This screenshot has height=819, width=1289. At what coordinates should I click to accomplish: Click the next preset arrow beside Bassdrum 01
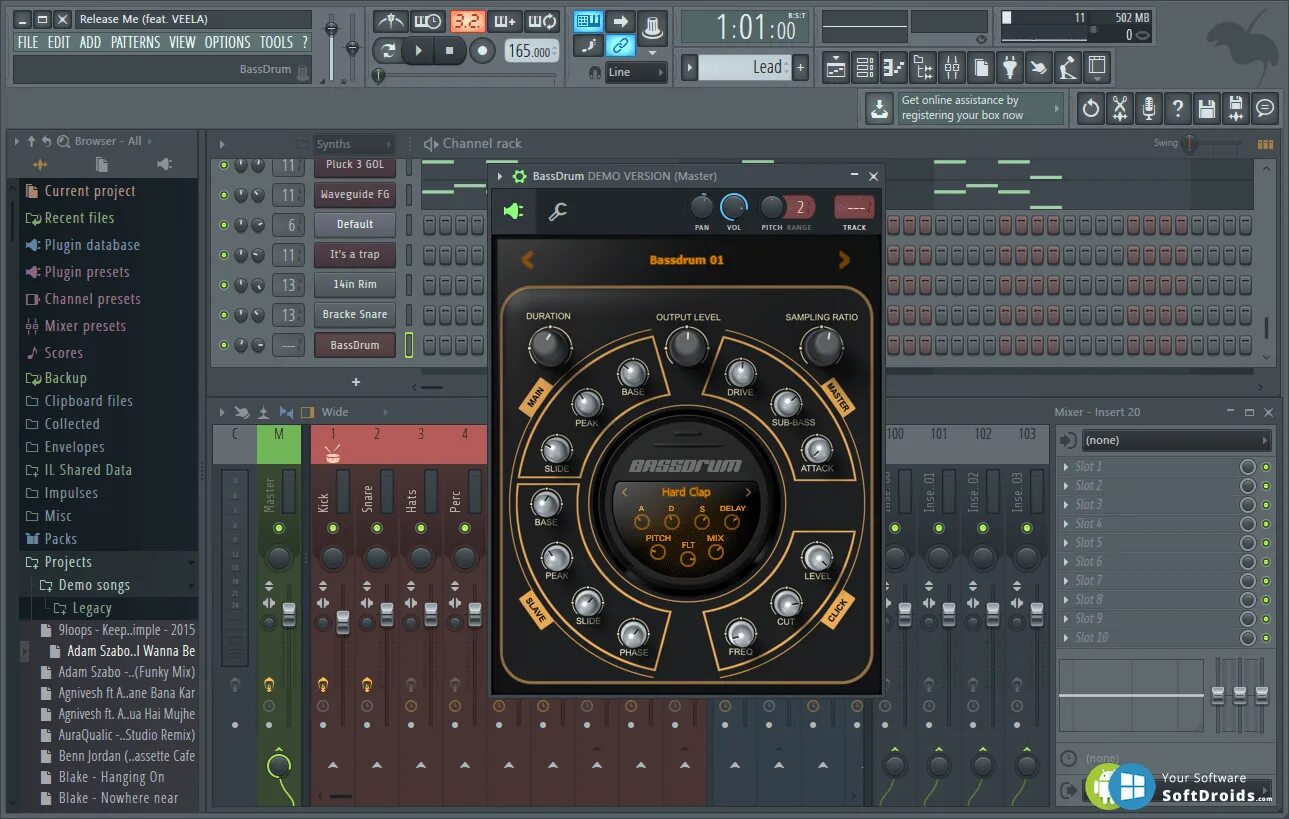pyautogui.click(x=844, y=260)
